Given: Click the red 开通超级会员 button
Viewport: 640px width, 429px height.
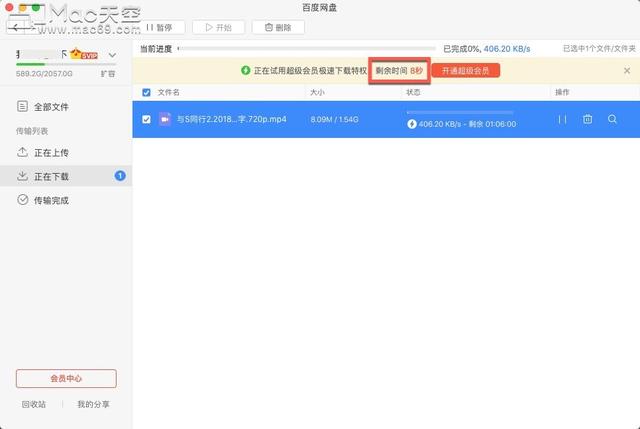Looking at the screenshot, I should click(x=466, y=71).
